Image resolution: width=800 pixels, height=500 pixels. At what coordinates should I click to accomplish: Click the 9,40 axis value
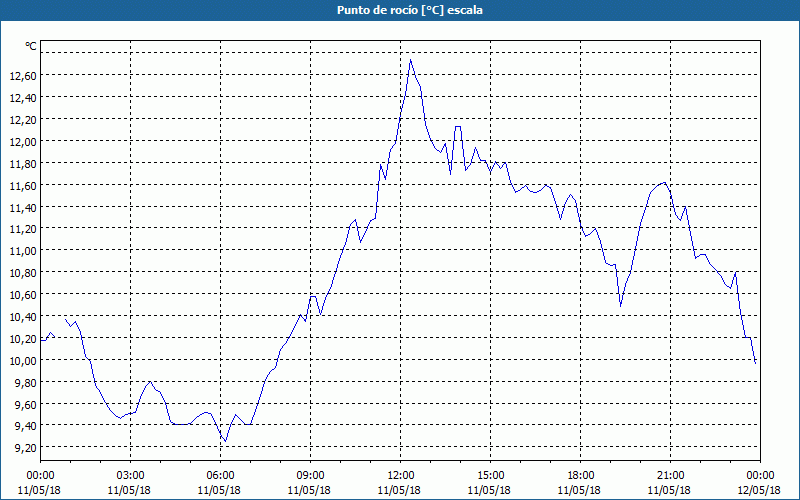point(26,426)
